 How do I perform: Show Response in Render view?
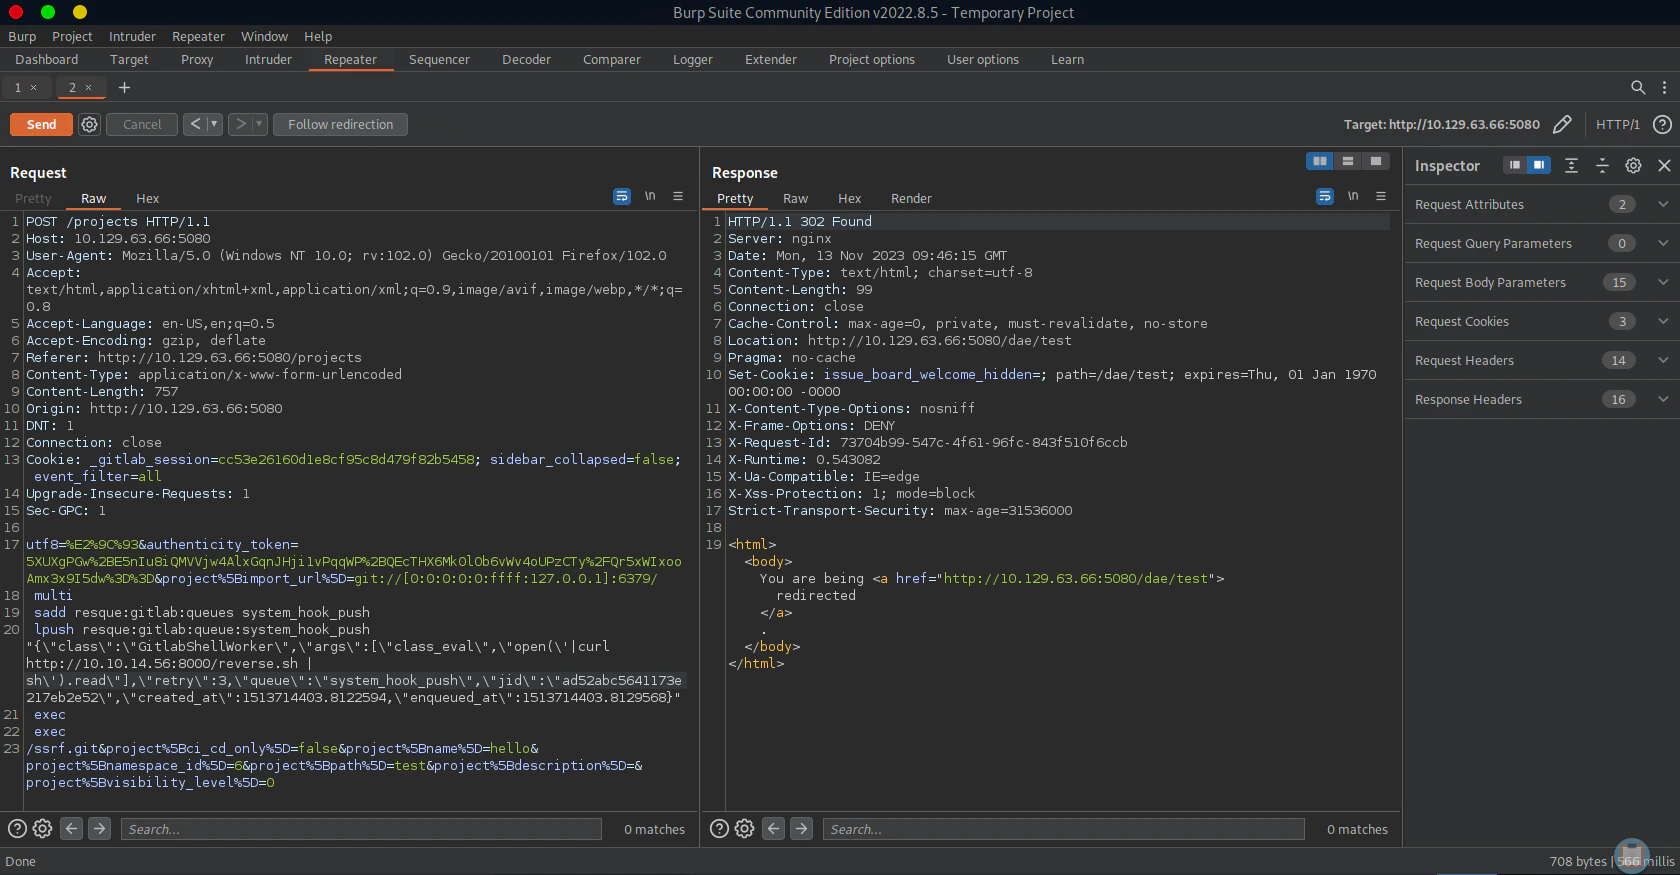click(x=911, y=198)
